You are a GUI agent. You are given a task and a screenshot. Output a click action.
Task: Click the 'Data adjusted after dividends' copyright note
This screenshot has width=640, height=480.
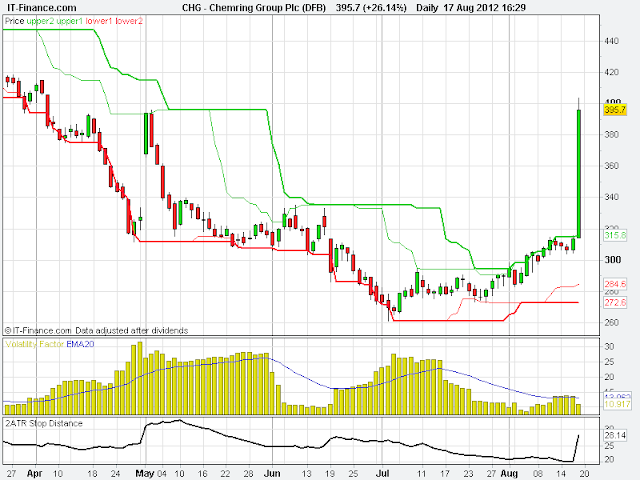click(131, 330)
